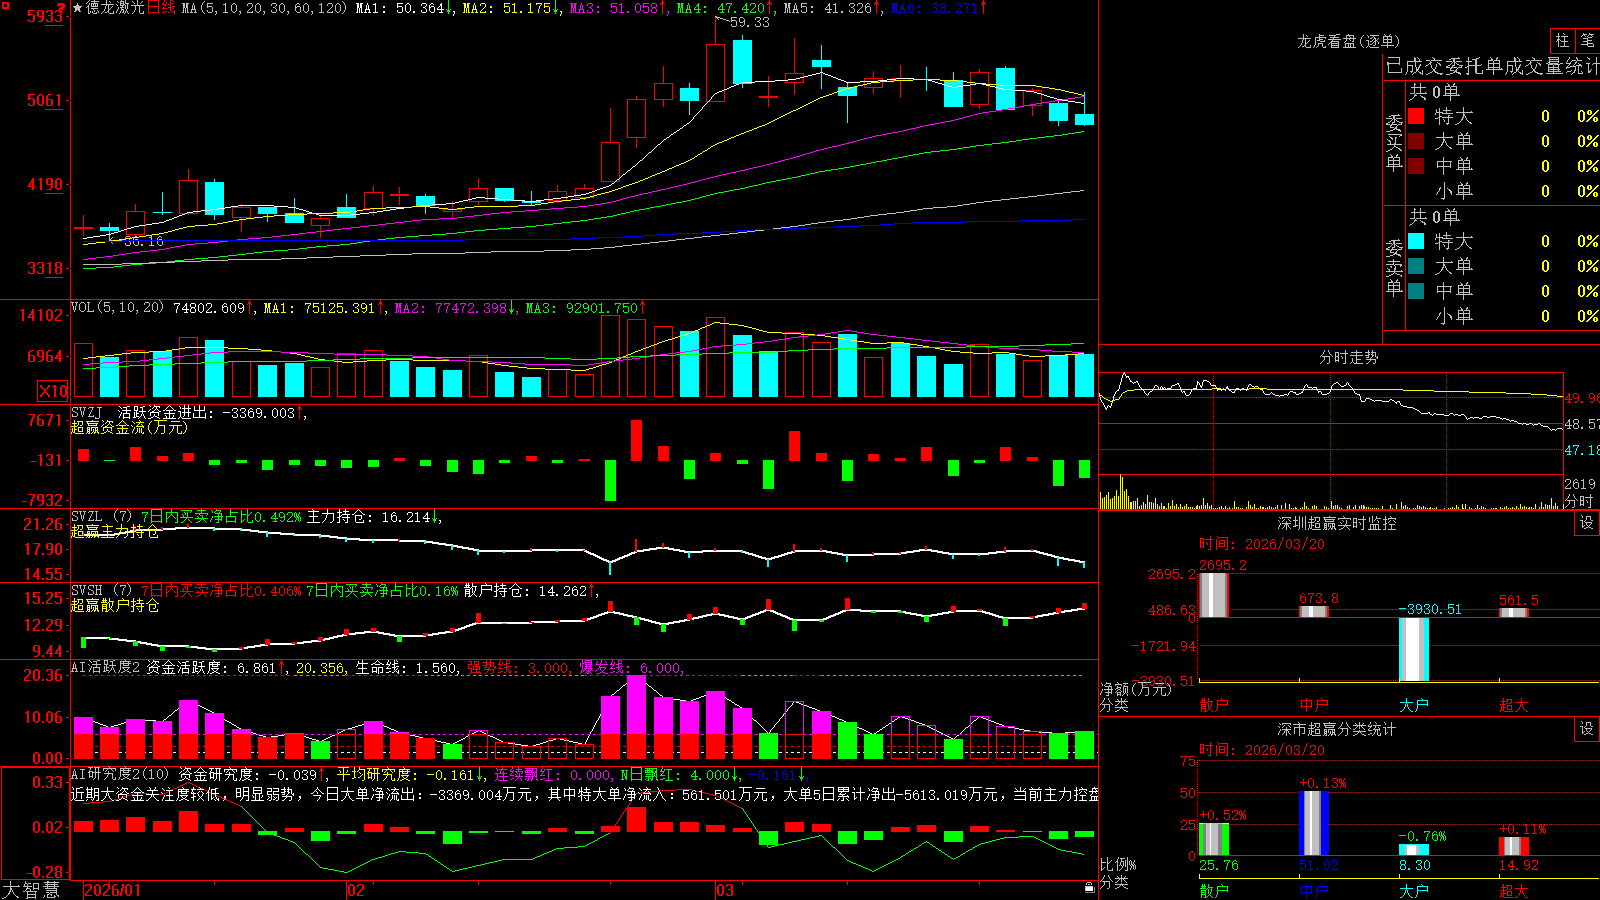The image size is (1600, 900).
Task: Click the 超赢资金流(万元) legend
Action: (x=129, y=427)
